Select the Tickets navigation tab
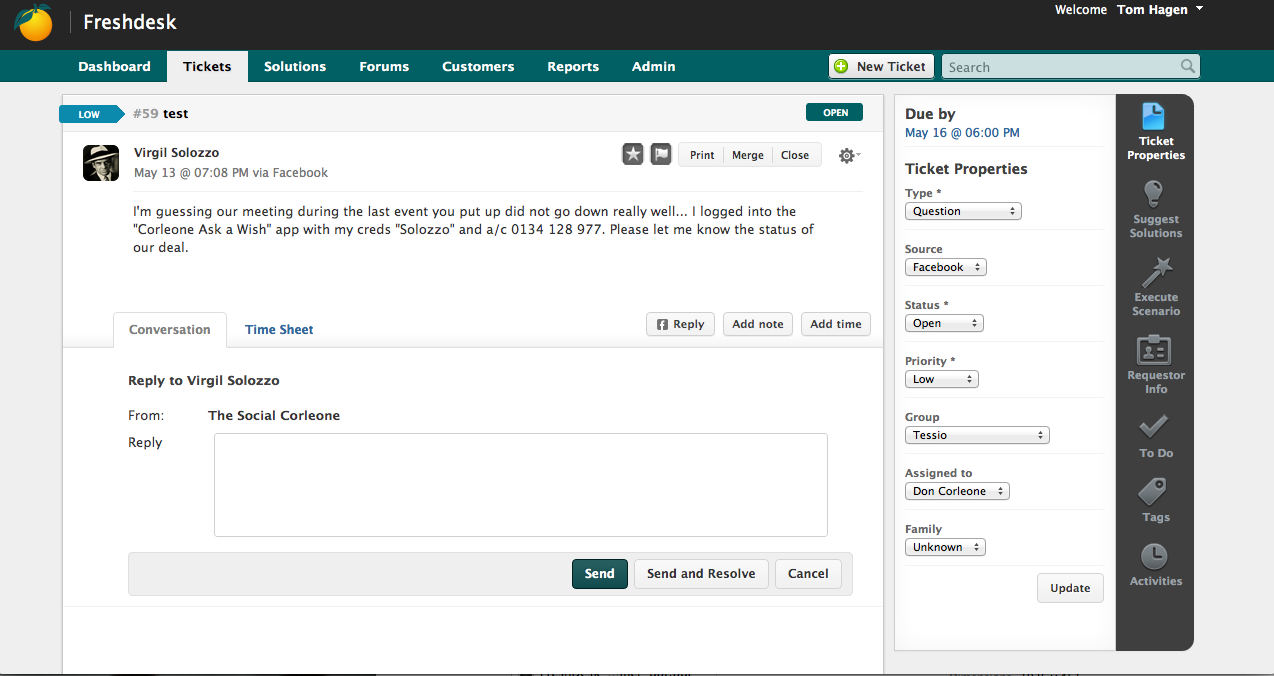 (207, 66)
